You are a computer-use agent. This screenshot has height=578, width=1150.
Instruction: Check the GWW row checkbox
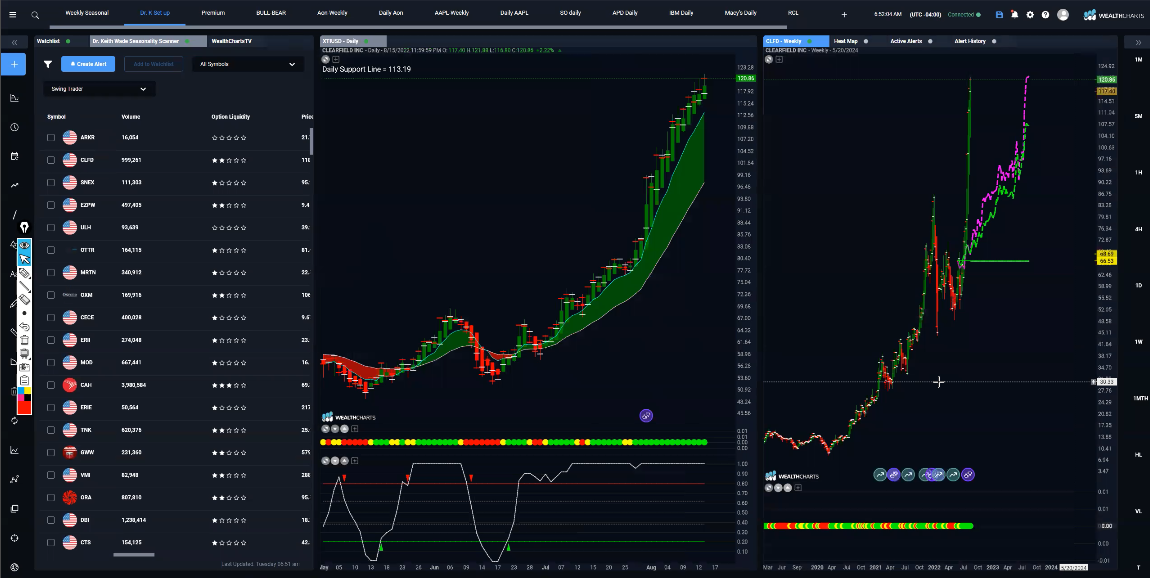coord(51,453)
